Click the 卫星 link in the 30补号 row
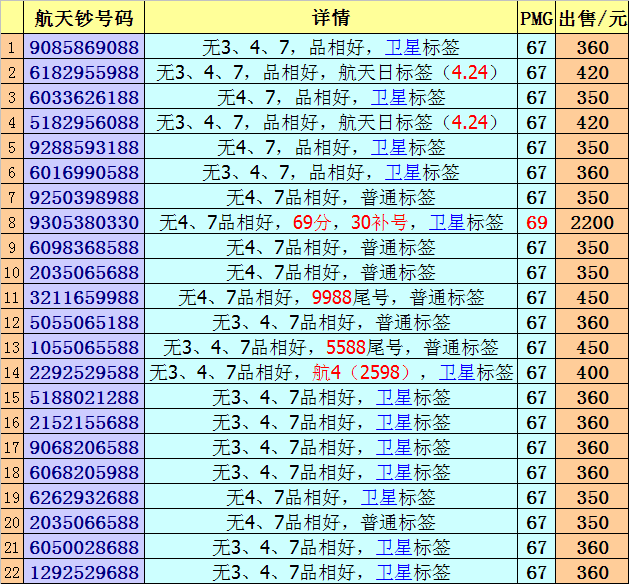This screenshot has width=629, height=584. (446, 222)
